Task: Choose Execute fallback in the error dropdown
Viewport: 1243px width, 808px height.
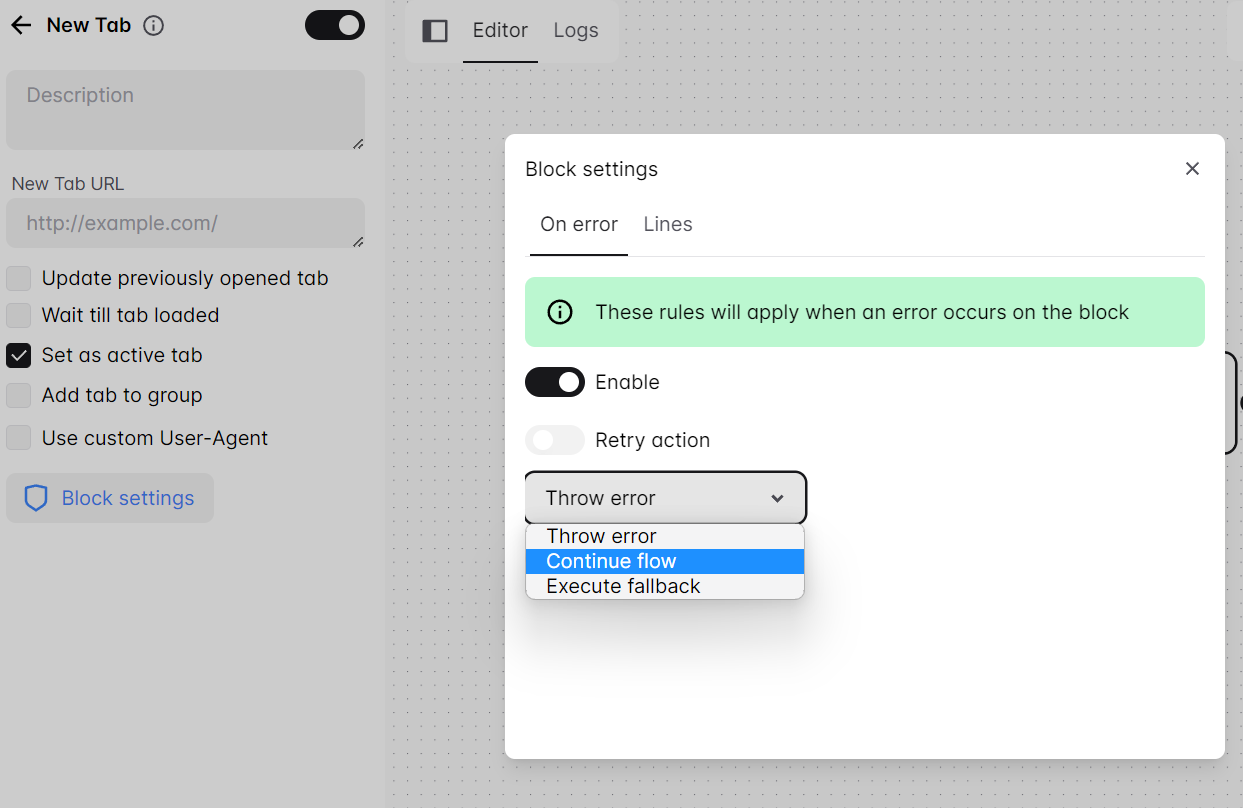Action: point(620,586)
